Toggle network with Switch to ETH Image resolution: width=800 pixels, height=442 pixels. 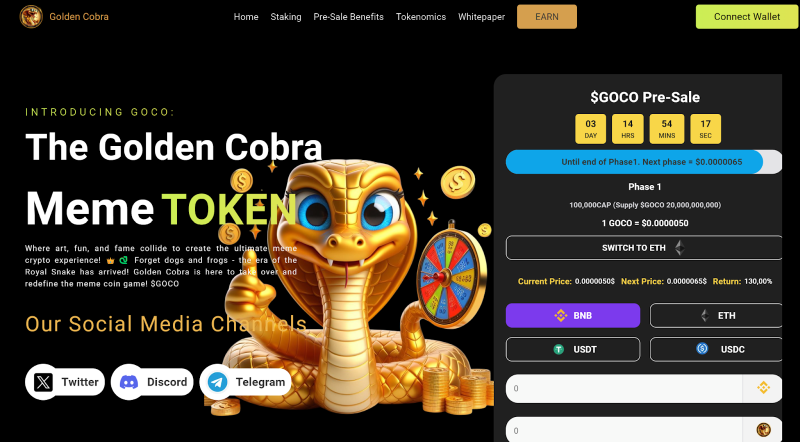click(644, 248)
